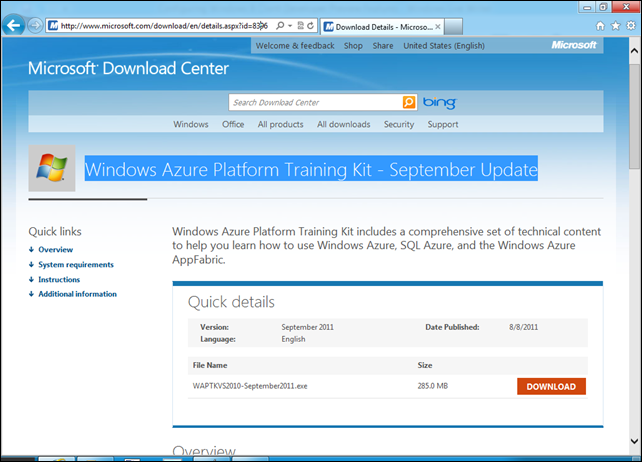Click the vertical scrollbar thumb
The image size is (642, 462).
click(634, 116)
